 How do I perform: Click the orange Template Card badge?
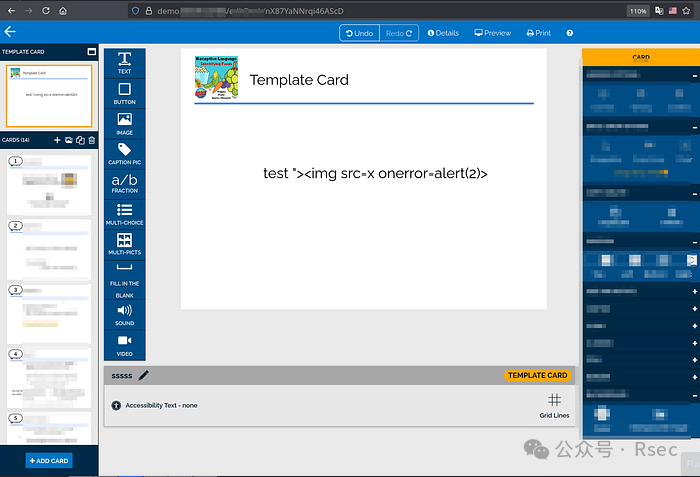click(x=538, y=375)
